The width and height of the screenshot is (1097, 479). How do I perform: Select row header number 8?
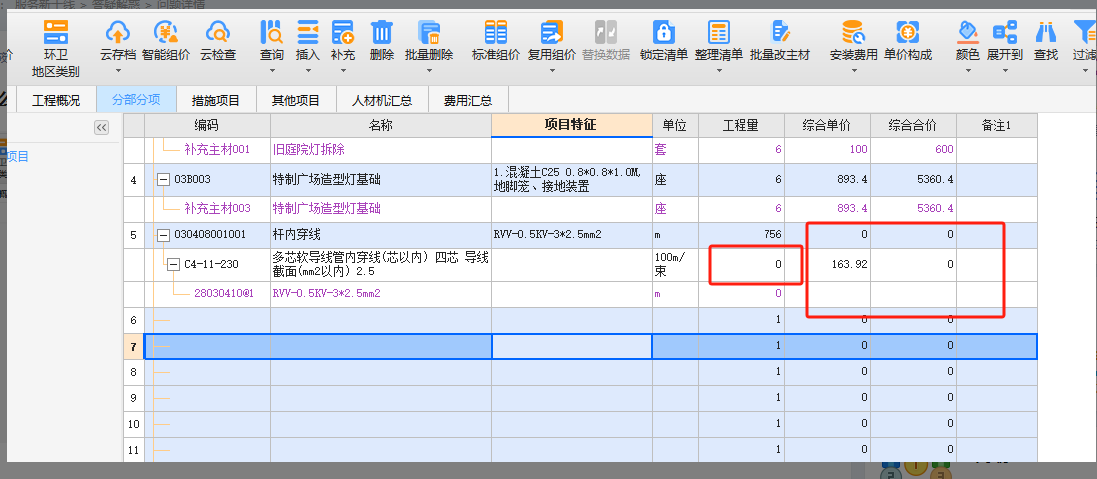click(x=134, y=372)
